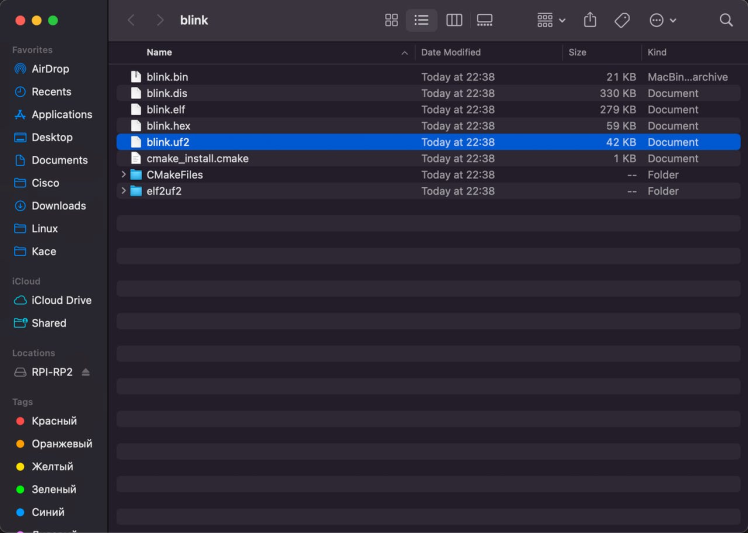
Task: Open the Group By dropdown
Action: 551,20
